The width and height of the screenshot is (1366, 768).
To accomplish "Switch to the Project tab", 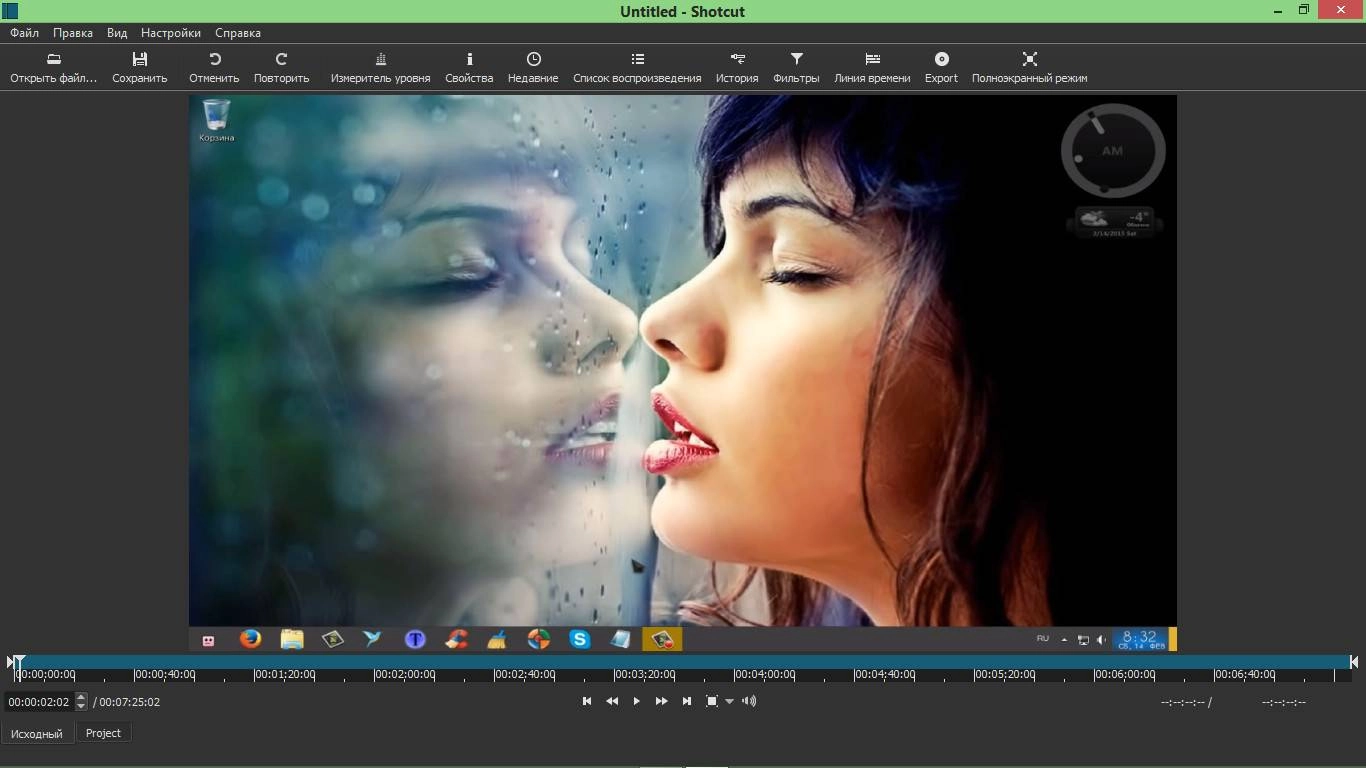I will point(103,733).
